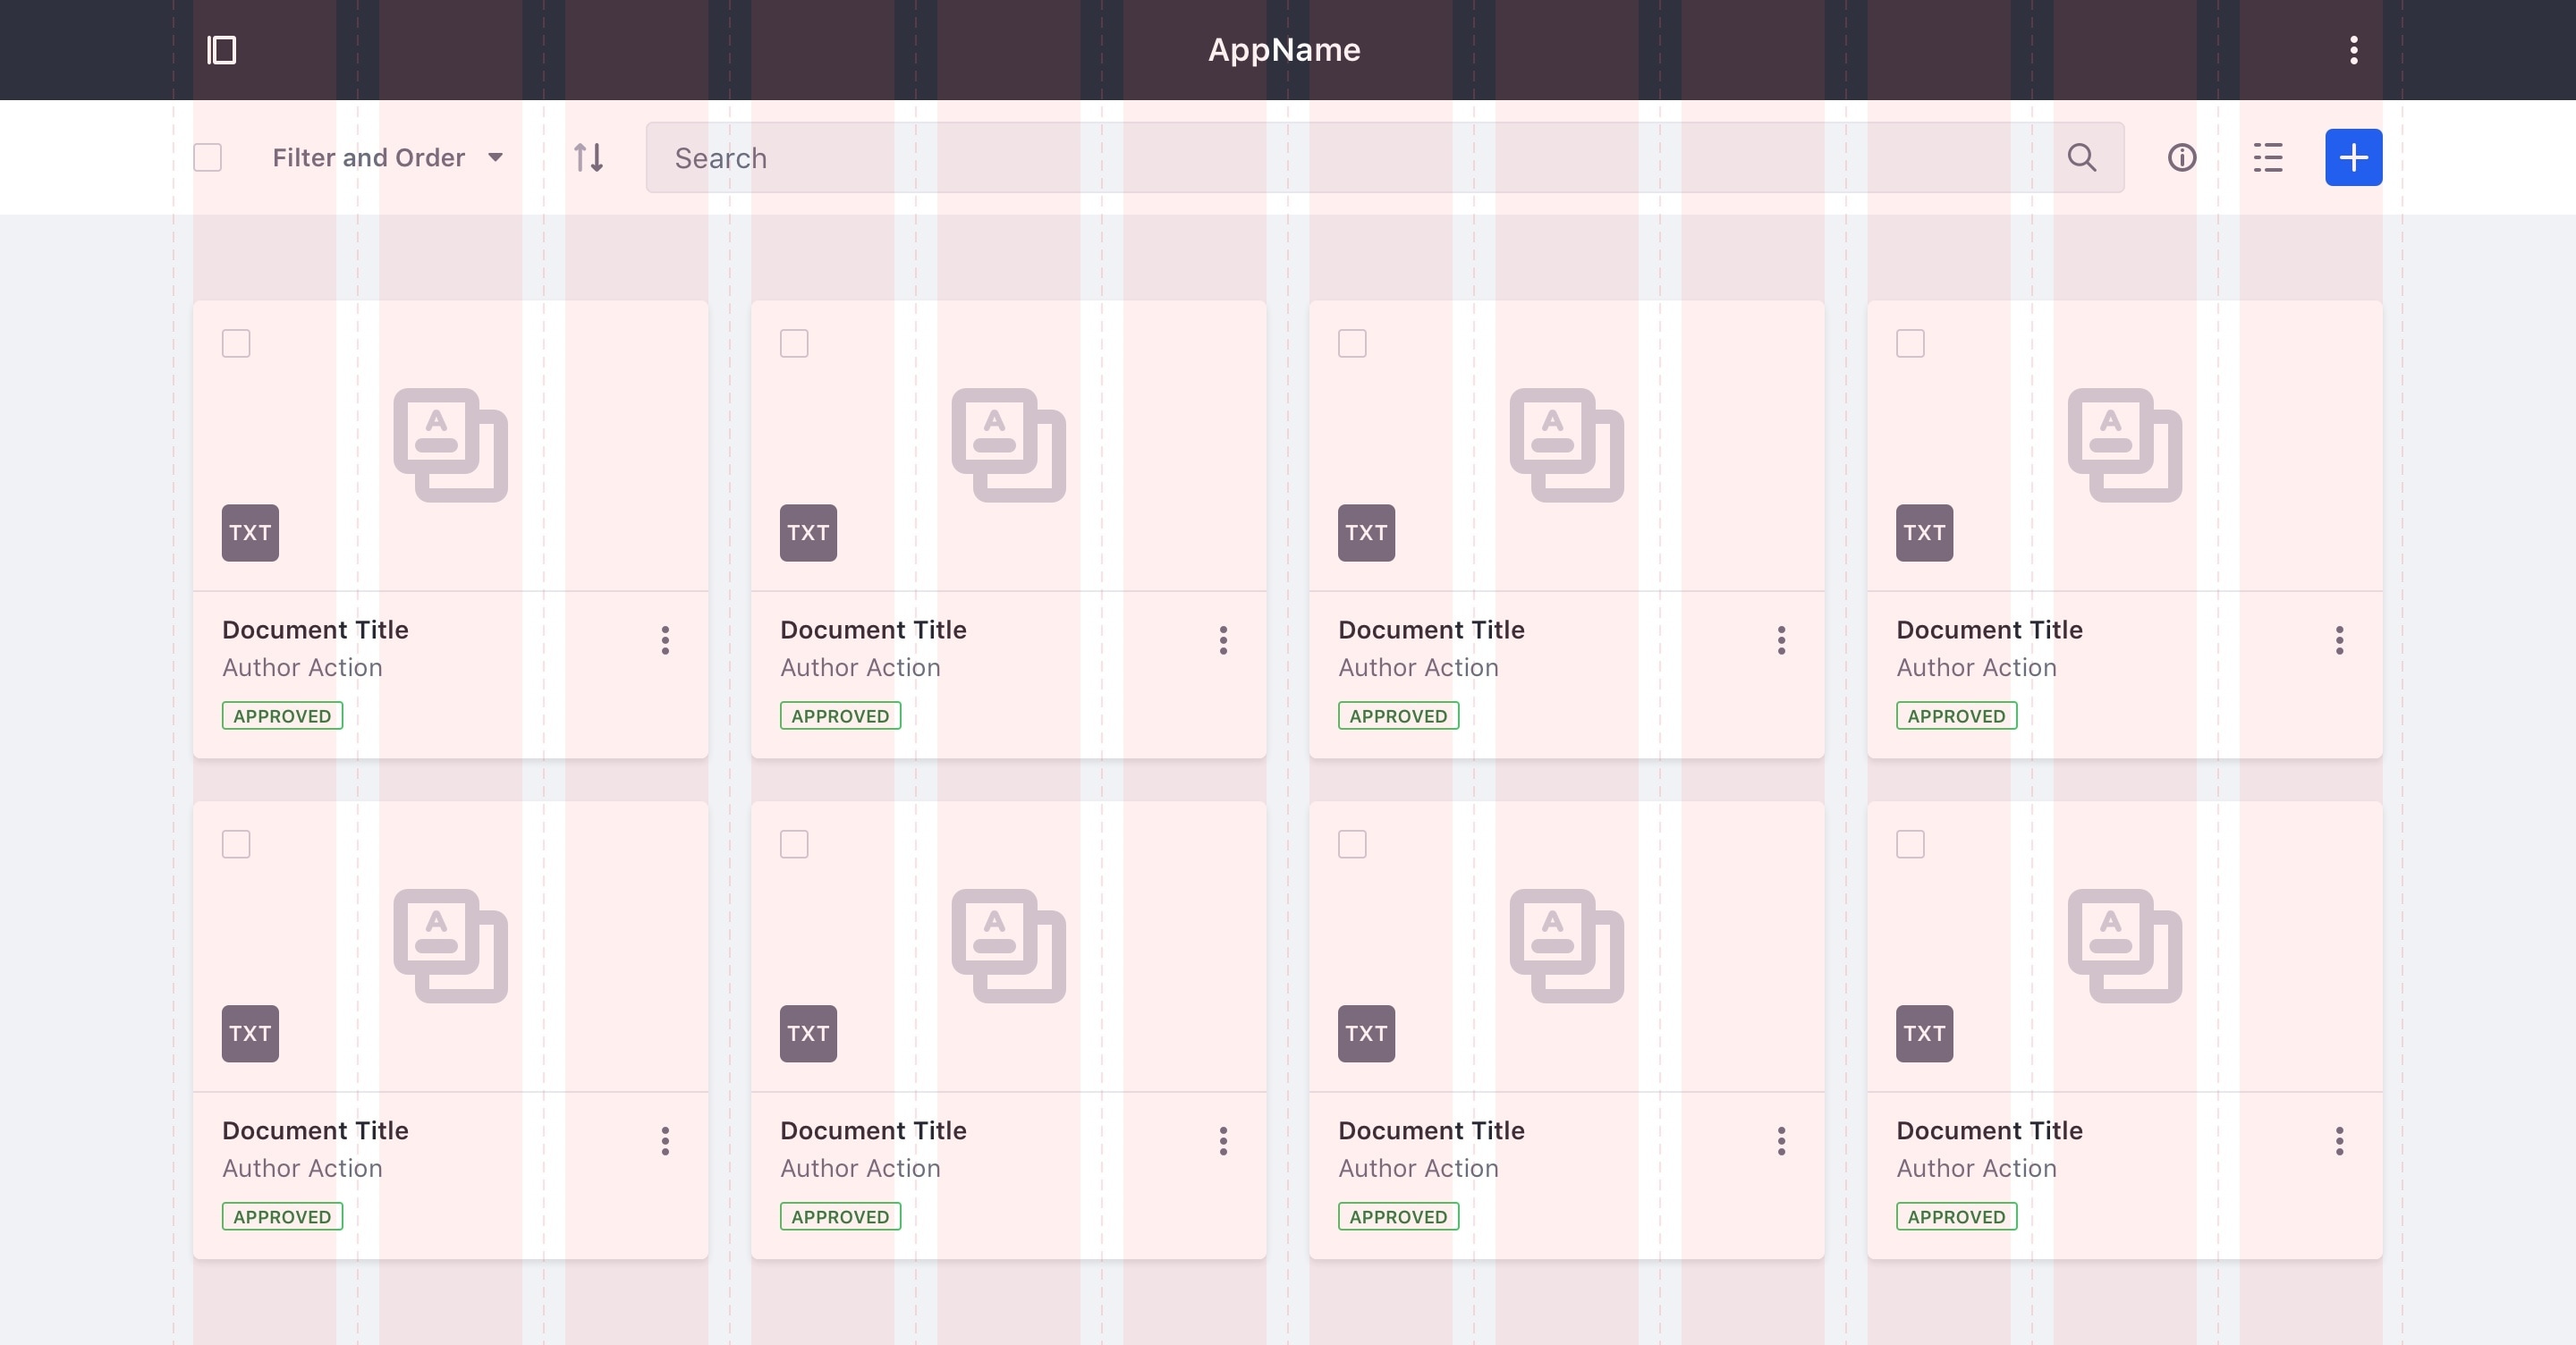
Task: Click the TXT badge on the third bottom card
Action: point(1366,1034)
